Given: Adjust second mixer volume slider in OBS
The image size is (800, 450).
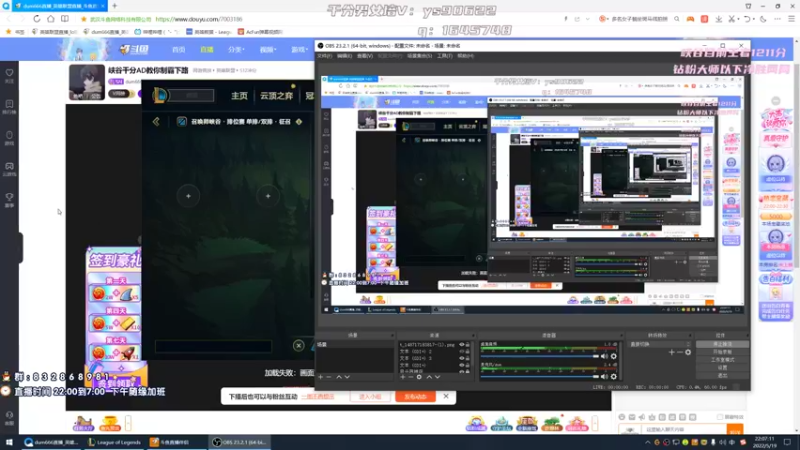Looking at the screenshot, I should pyautogui.click(x=540, y=377).
